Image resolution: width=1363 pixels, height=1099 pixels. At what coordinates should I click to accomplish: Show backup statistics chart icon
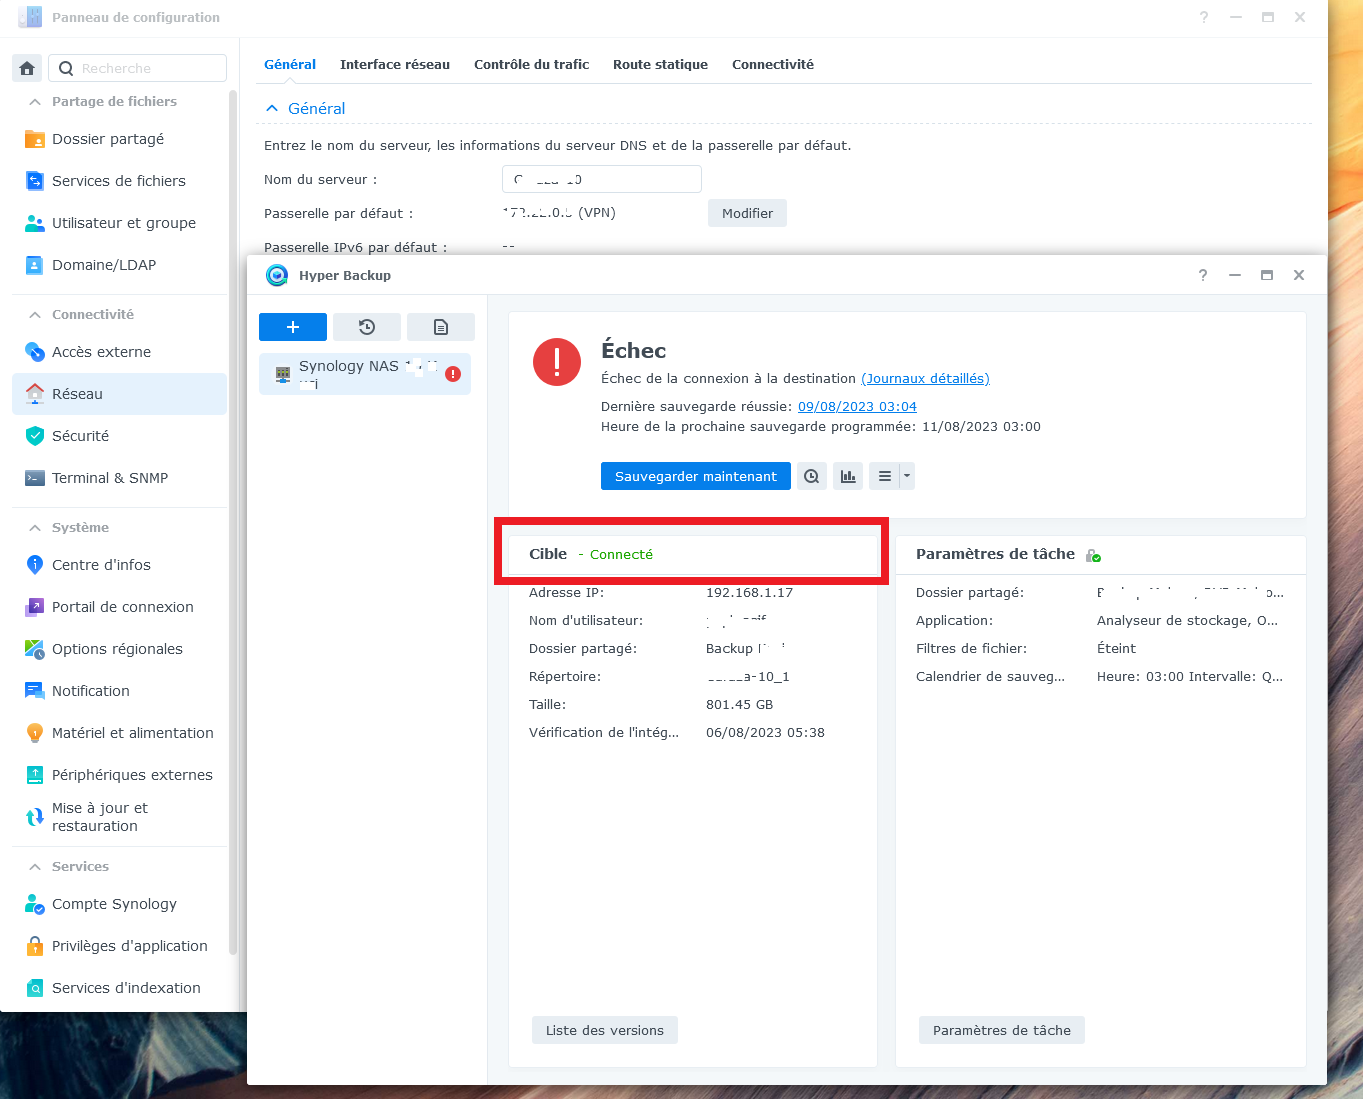pos(849,476)
